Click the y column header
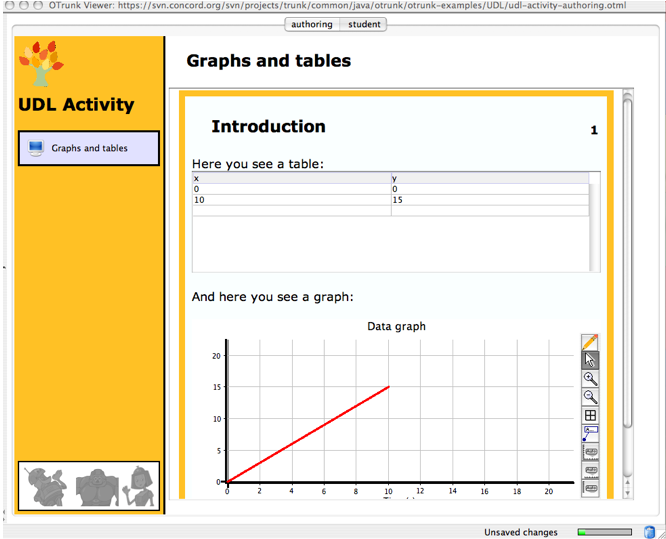 pyautogui.click(x=490, y=178)
